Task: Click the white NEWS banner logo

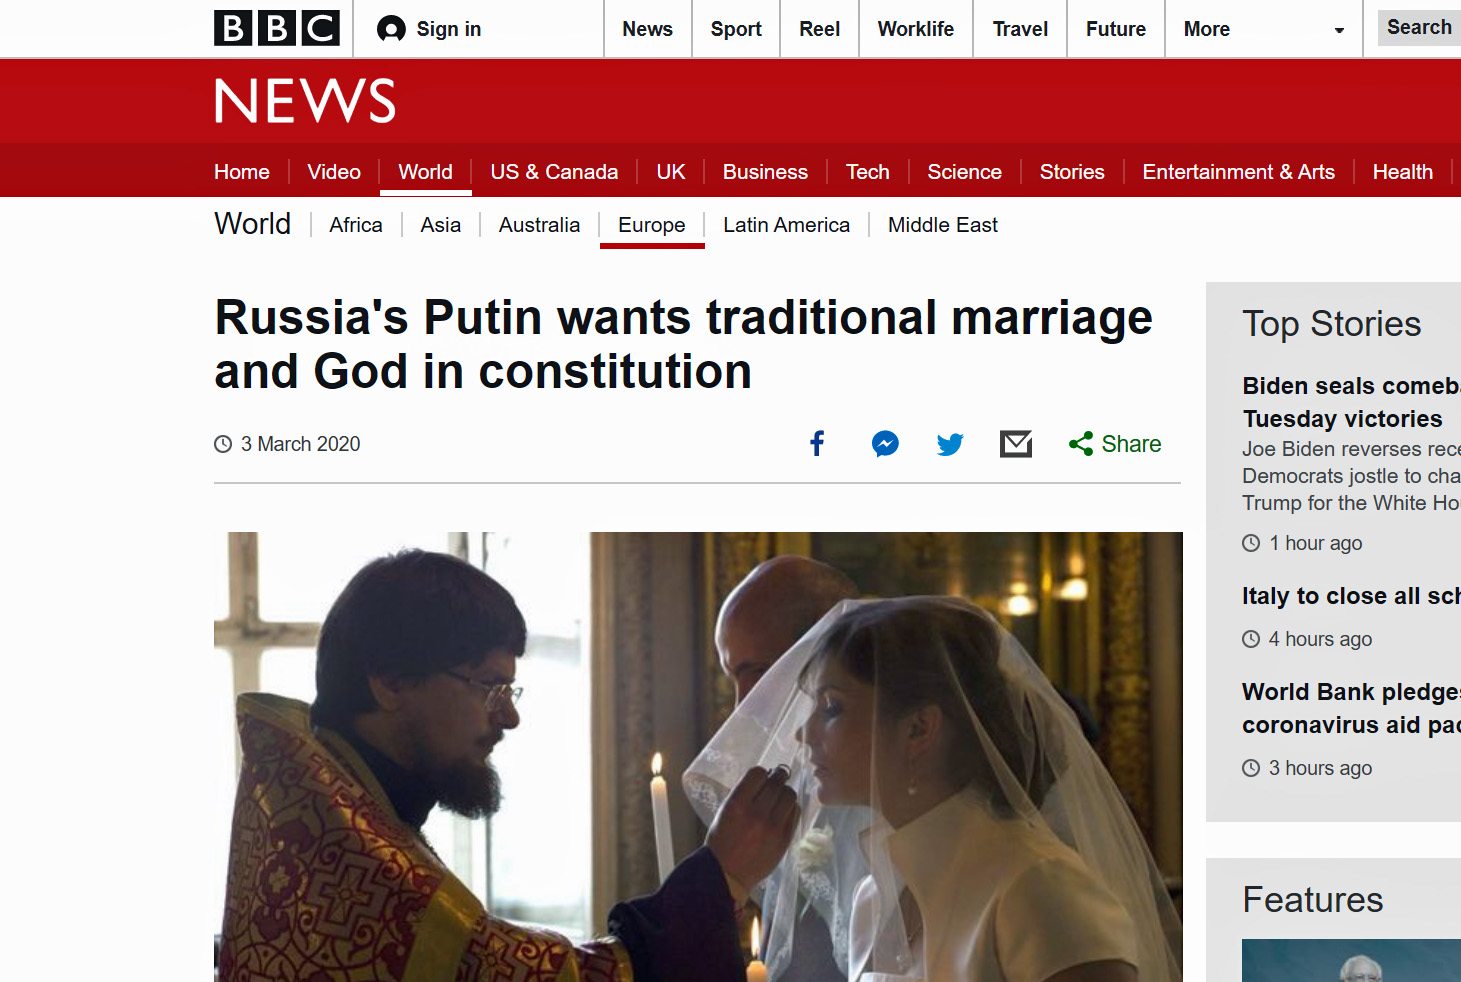Action: [x=305, y=101]
